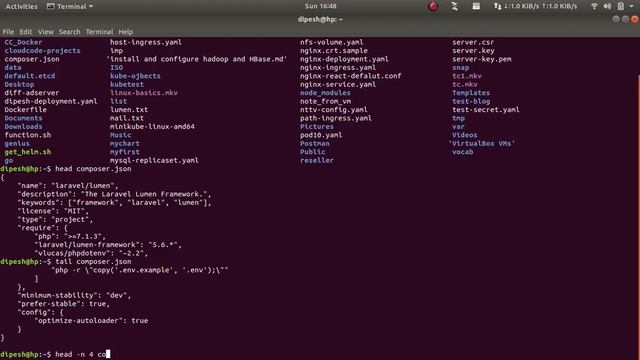Click the text get_helm.sh
Image resolution: width=640 pixels, height=360 pixels.
click(x=28, y=152)
